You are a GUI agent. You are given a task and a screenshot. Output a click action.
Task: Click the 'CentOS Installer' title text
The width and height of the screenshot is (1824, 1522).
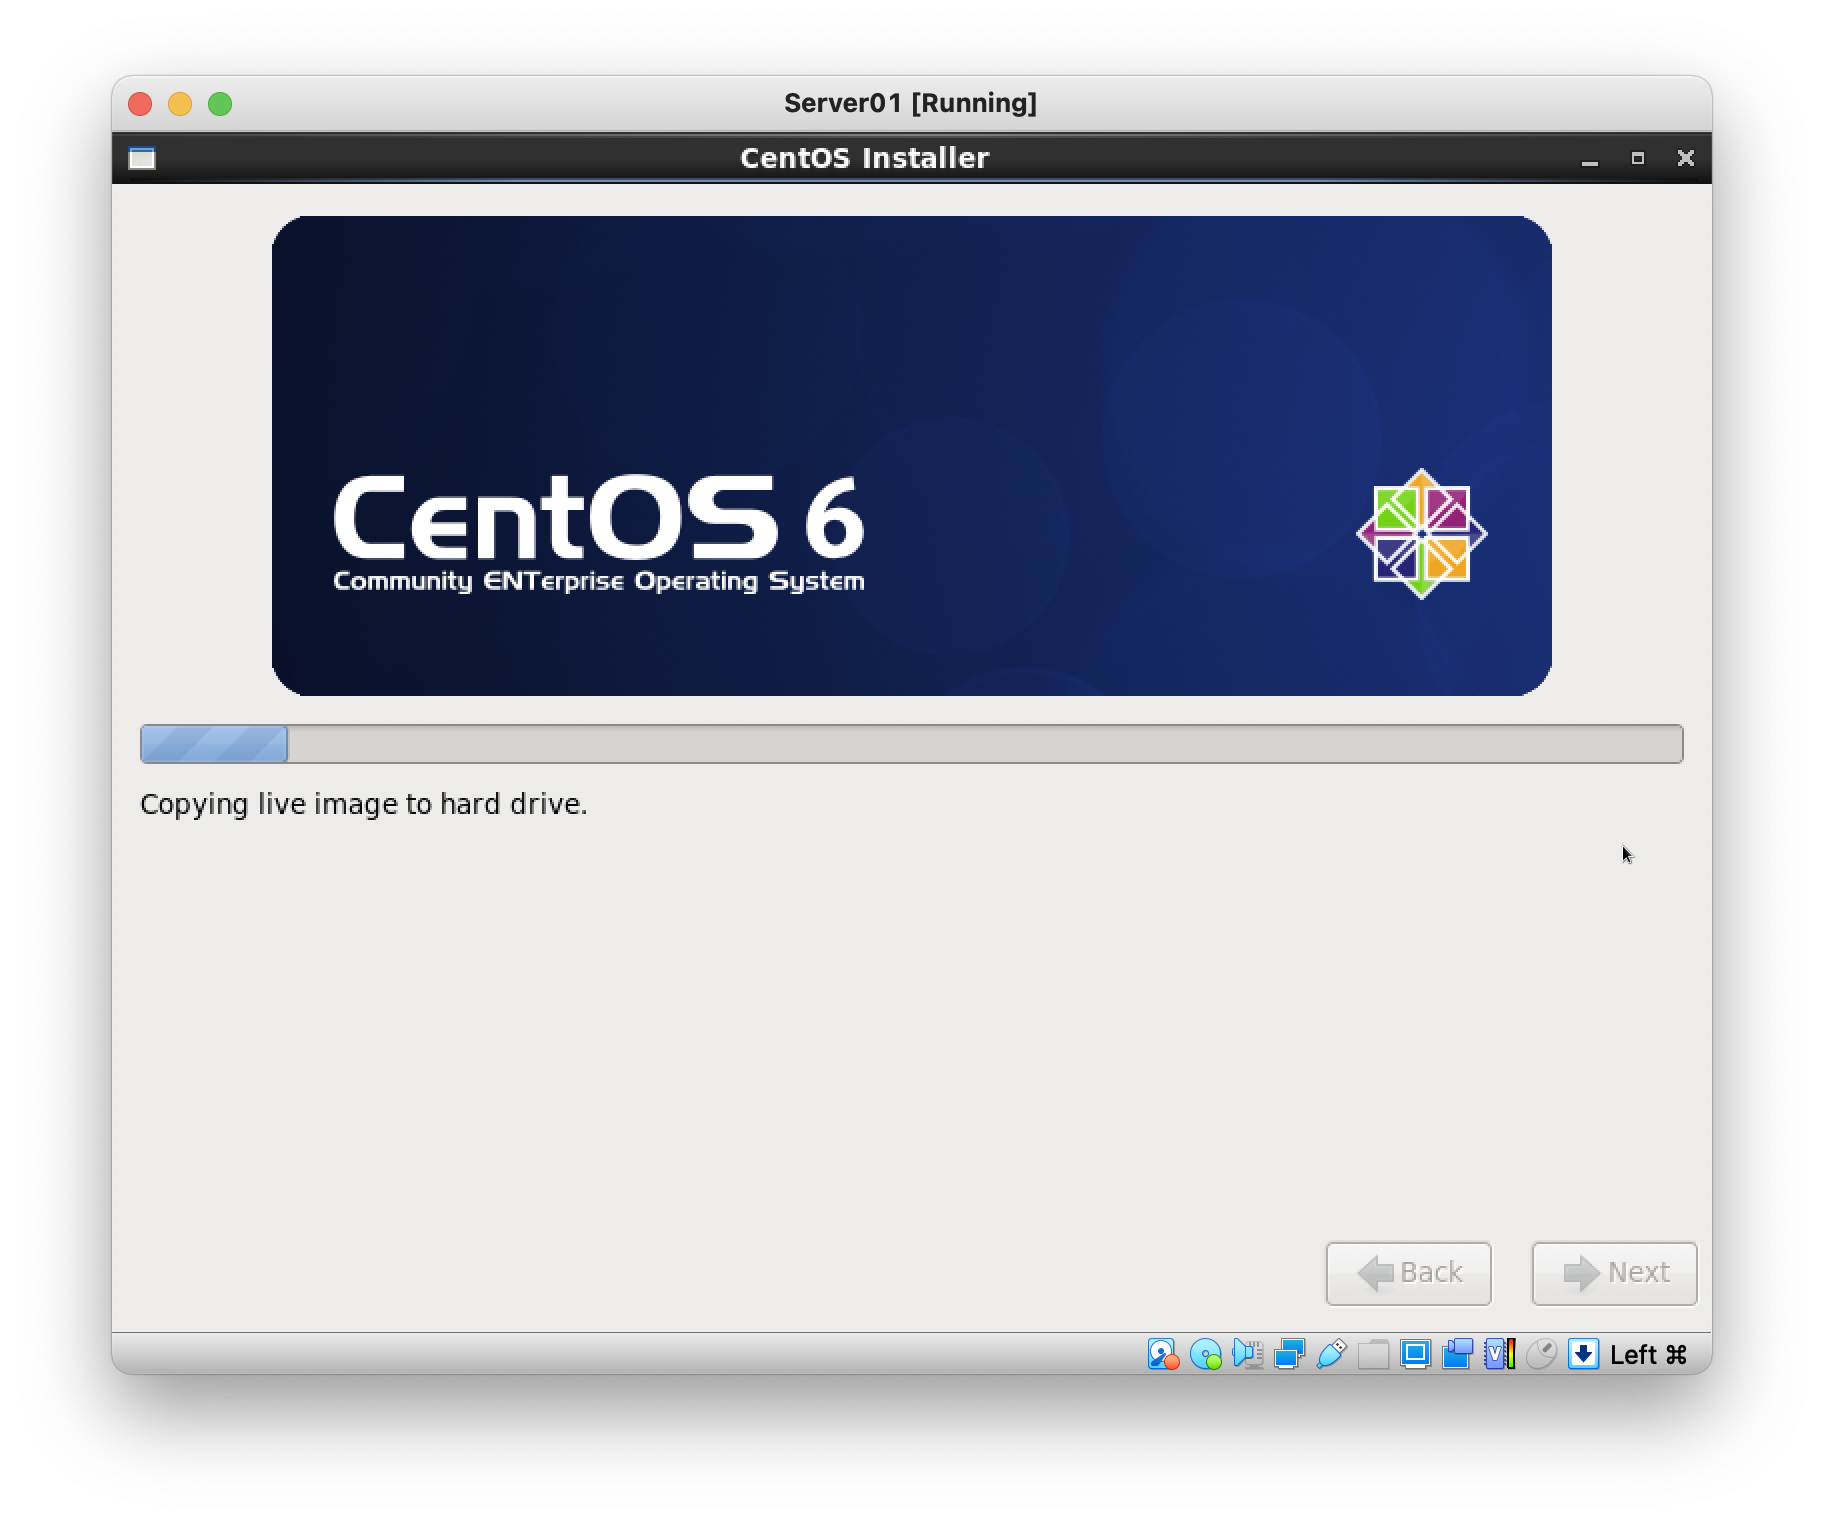[x=865, y=158]
